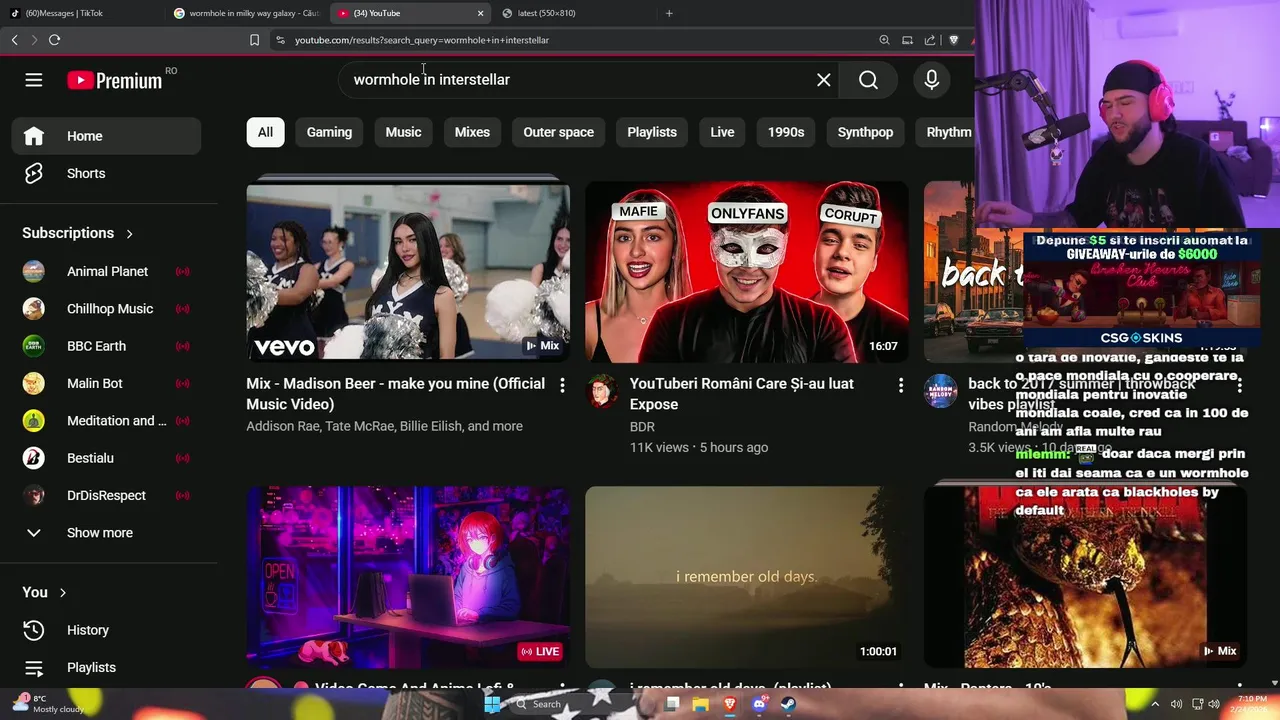Click the Animal Planet subscription label
Image resolution: width=1280 pixels, height=720 pixels.
point(107,272)
